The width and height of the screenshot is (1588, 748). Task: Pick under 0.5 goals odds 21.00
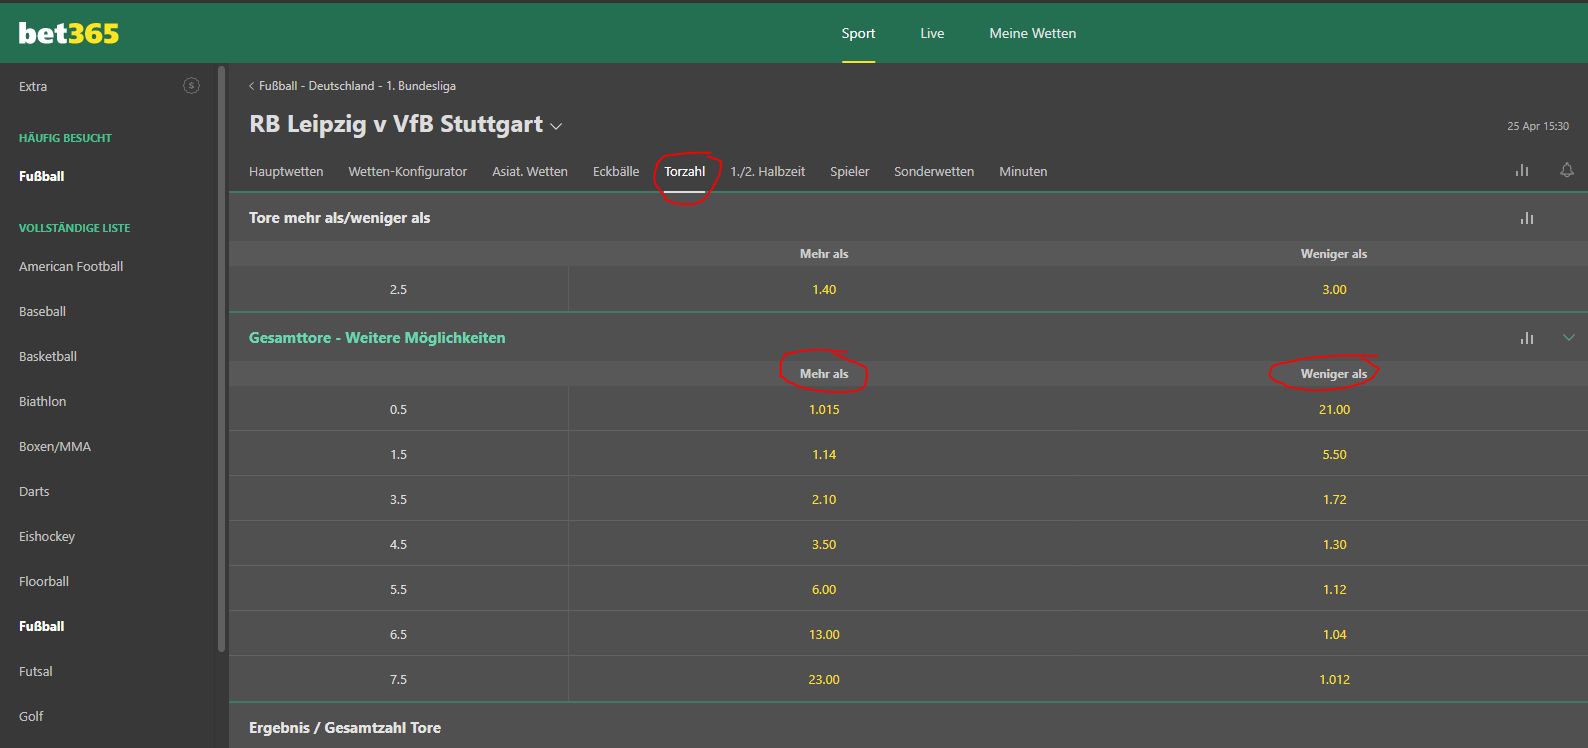point(1334,409)
